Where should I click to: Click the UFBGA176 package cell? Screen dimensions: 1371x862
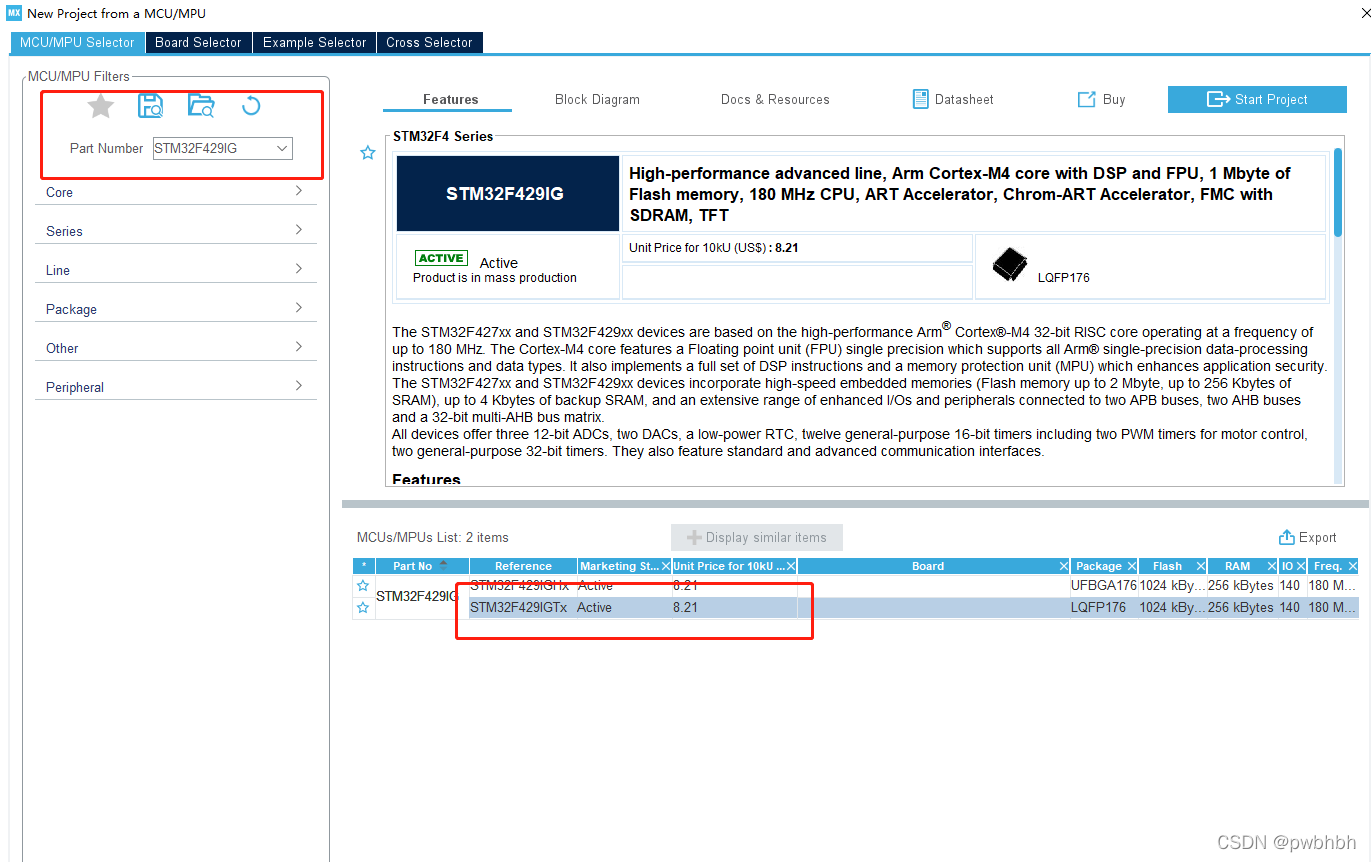(1104, 585)
